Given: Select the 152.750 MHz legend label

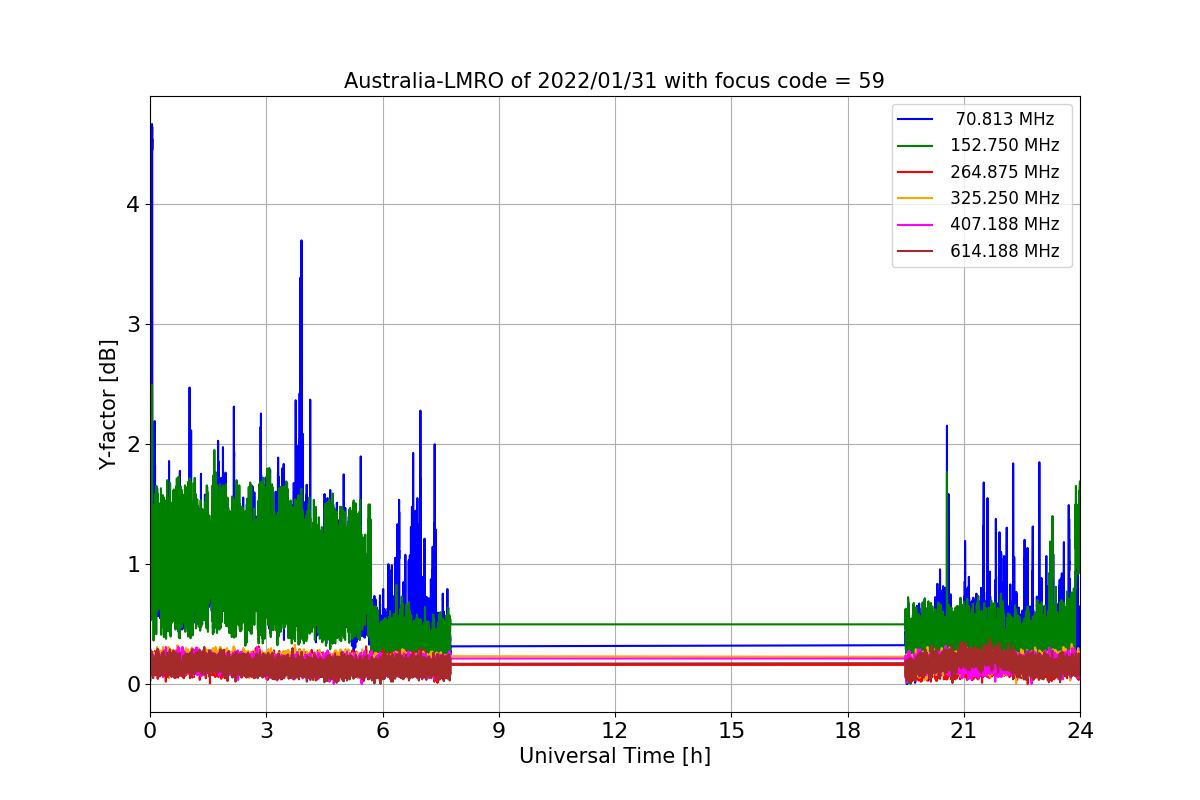Looking at the screenshot, I should coord(1005,145).
